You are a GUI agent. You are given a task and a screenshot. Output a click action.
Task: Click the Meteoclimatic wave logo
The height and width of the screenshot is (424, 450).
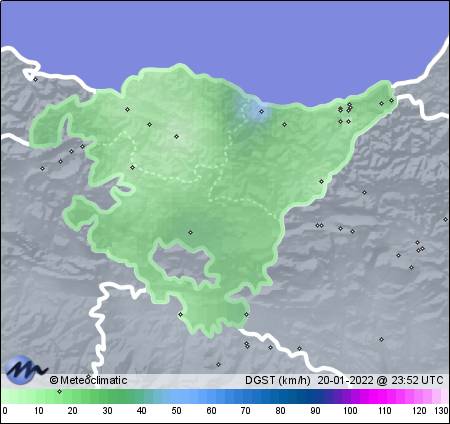click(x=27, y=369)
